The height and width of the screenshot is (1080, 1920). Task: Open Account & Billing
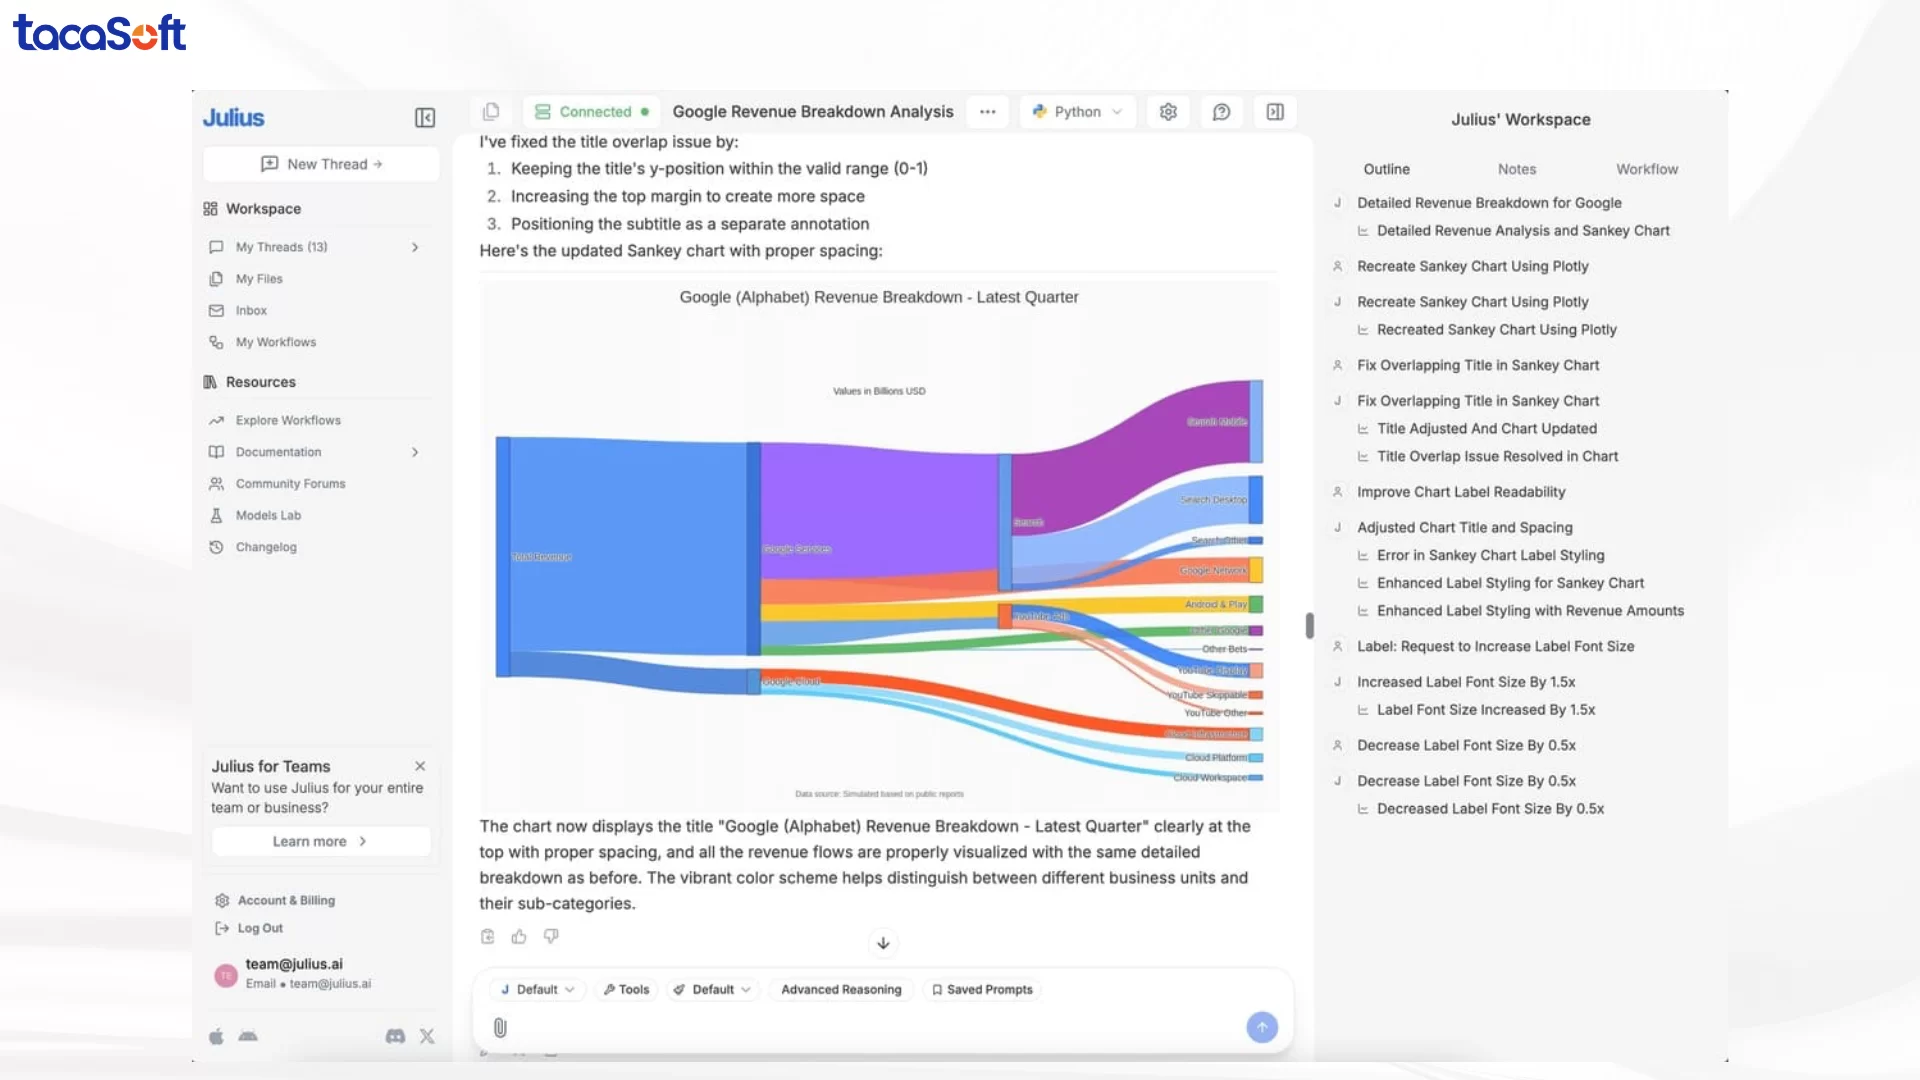(x=286, y=901)
